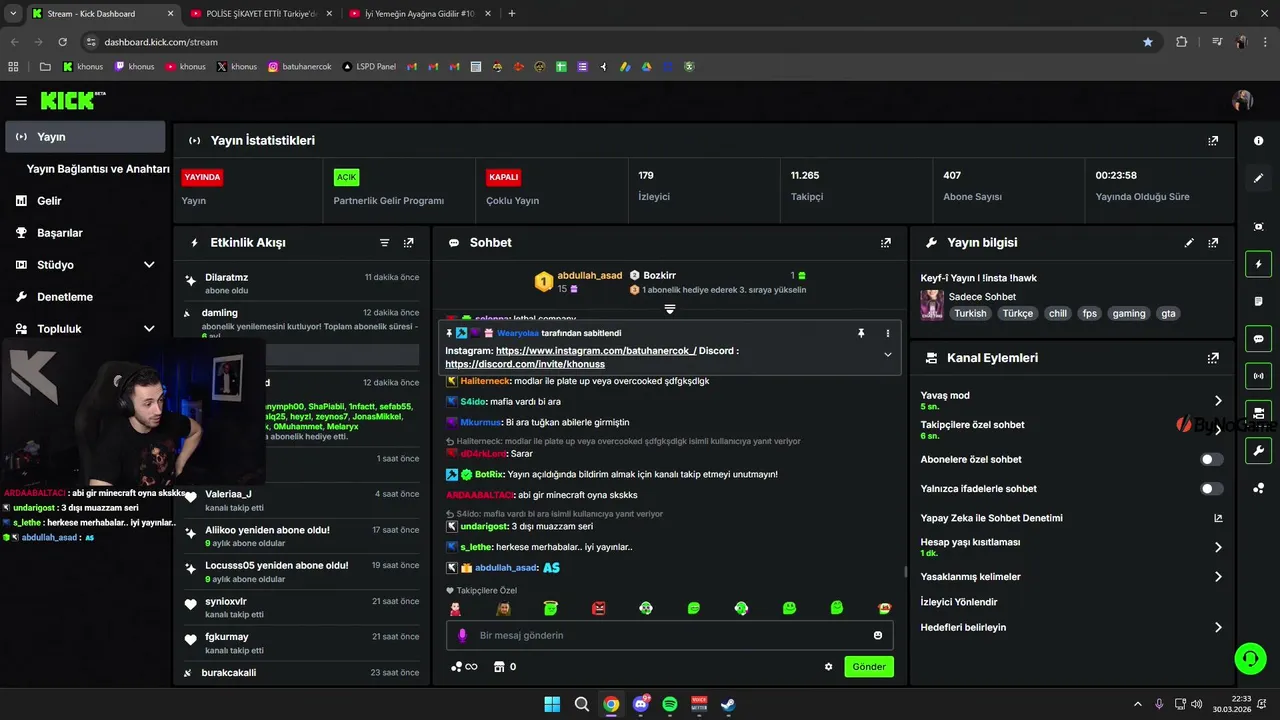Open Yayın Bağlantısı ve Anahtarı page

[x=98, y=169]
